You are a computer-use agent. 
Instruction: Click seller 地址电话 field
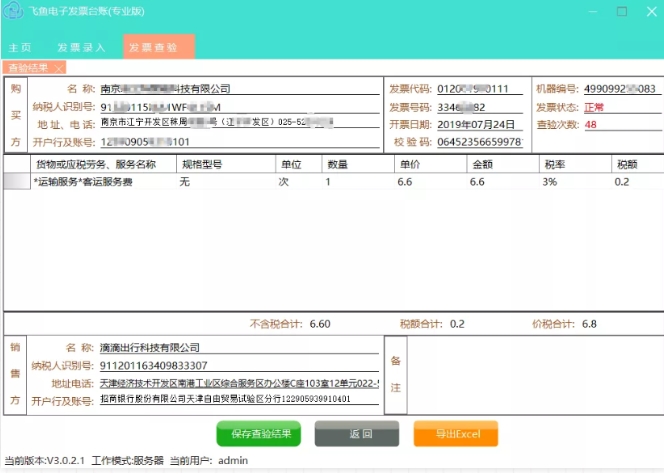tap(239, 384)
